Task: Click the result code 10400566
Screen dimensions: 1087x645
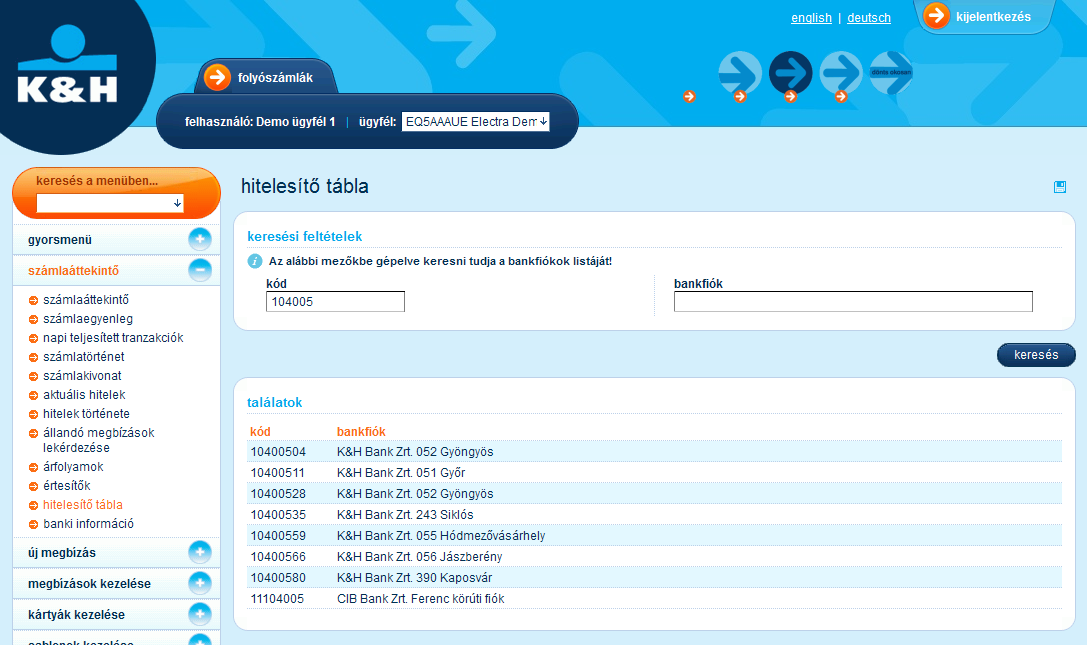Action: 278,557
